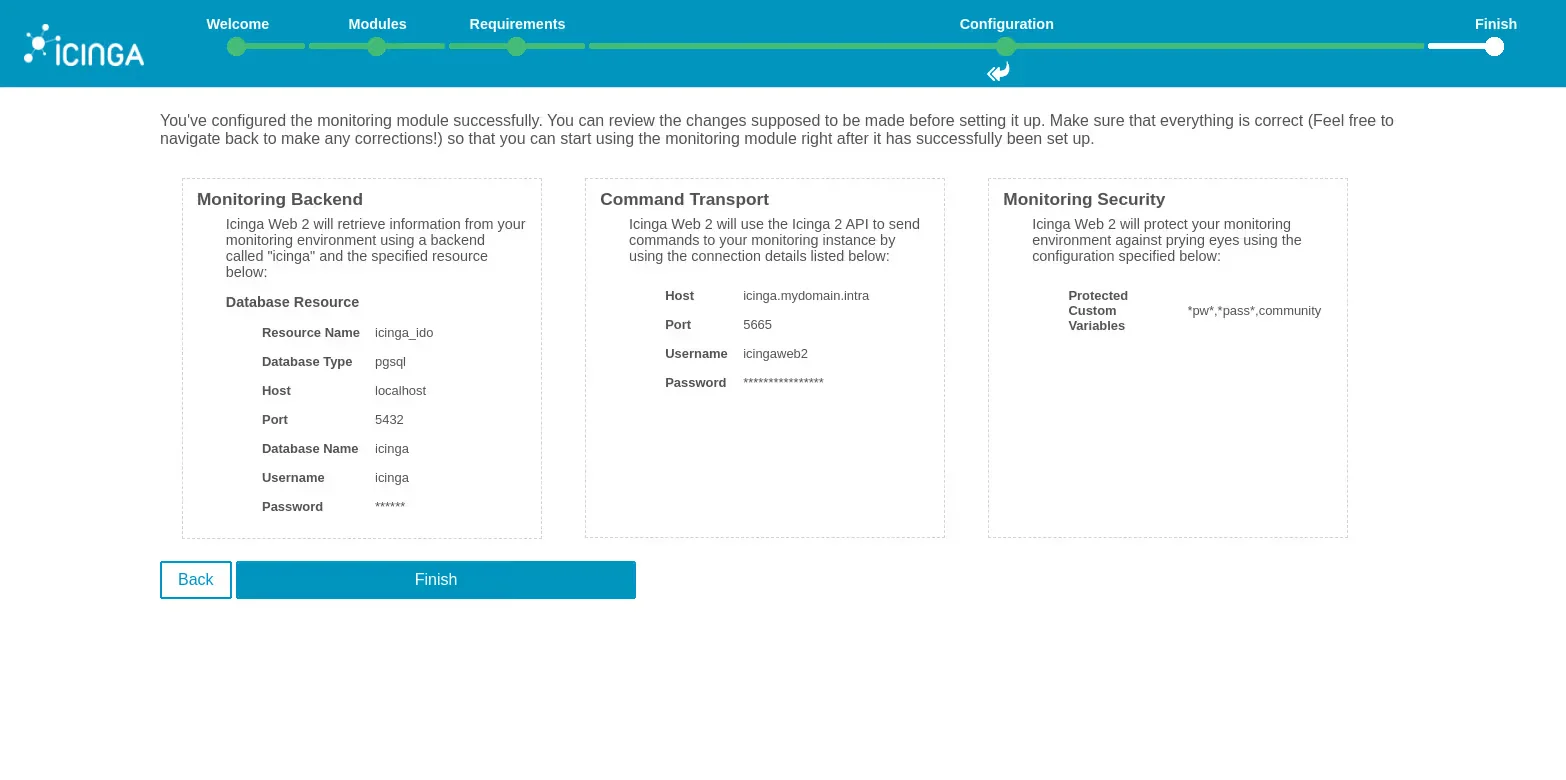Image resolution: width=1566 pixels, height=780 pixels.
Task: Click the Icinga logo
Action: click(x=84, y=44)
